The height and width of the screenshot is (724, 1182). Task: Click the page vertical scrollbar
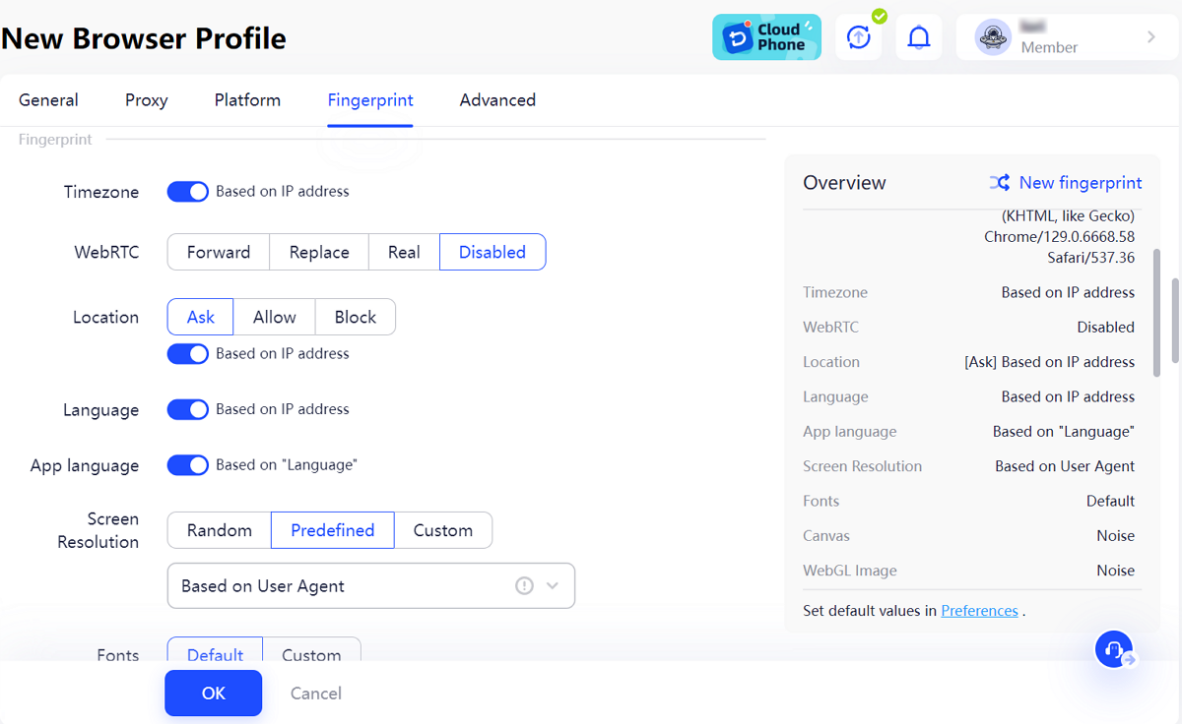click(x=1174, y=321)
